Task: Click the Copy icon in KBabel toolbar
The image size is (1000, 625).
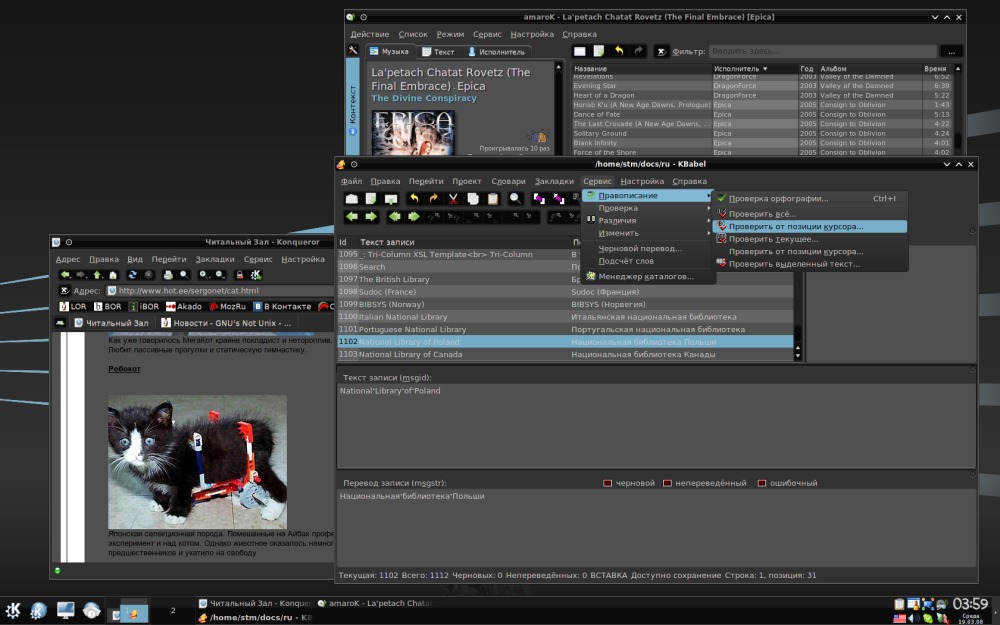Action: pos(473,199)
